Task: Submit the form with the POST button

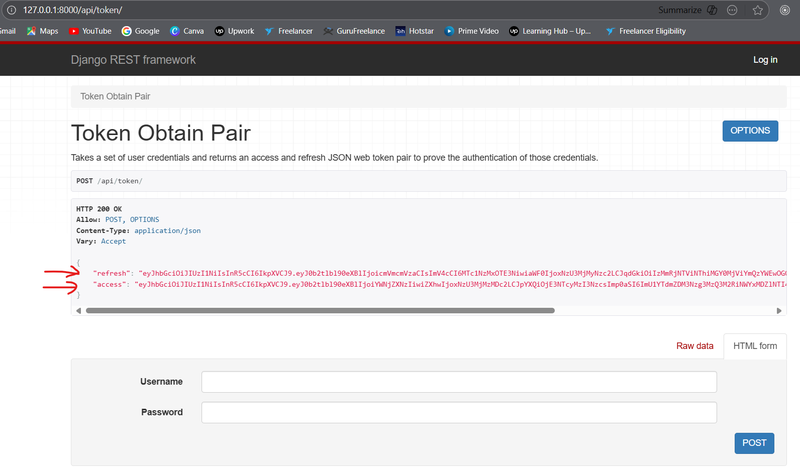Action: click(x=754, y=443)
